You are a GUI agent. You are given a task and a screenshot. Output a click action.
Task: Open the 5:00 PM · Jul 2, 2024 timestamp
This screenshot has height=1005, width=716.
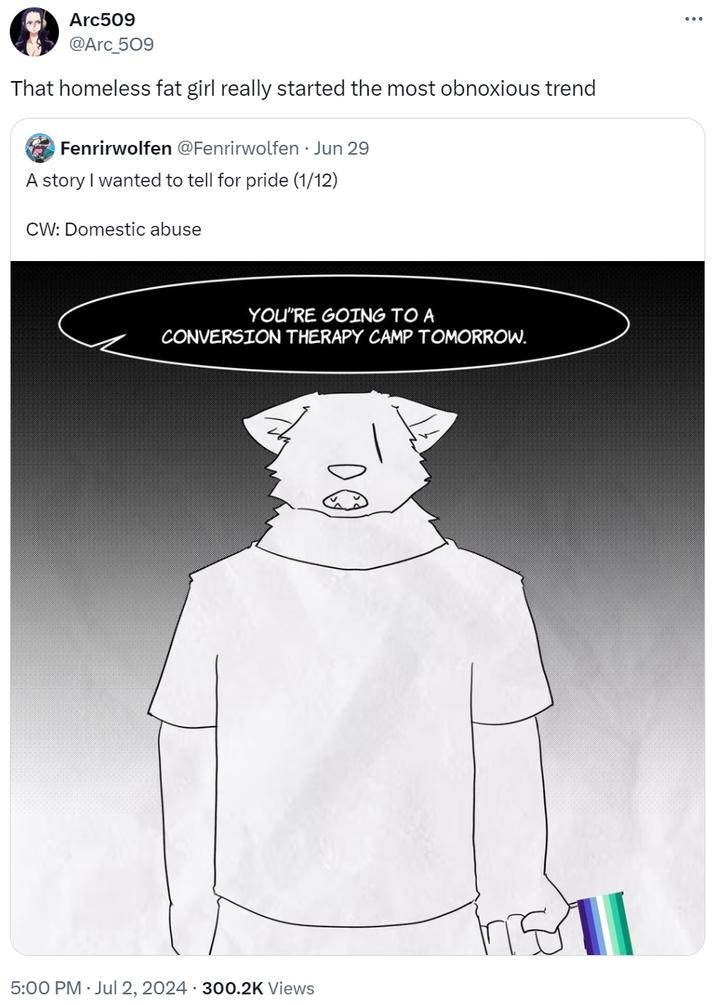coord(99,988)
